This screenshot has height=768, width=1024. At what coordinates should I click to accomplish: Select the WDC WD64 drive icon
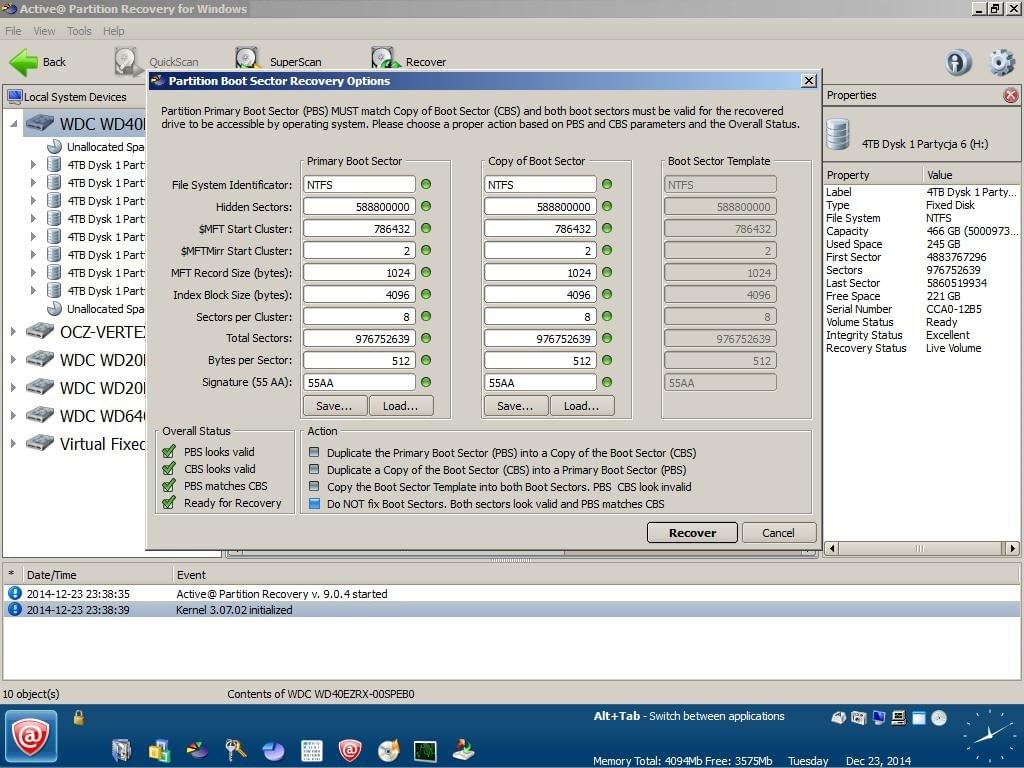pyautogui.click(x=40, y=415)
